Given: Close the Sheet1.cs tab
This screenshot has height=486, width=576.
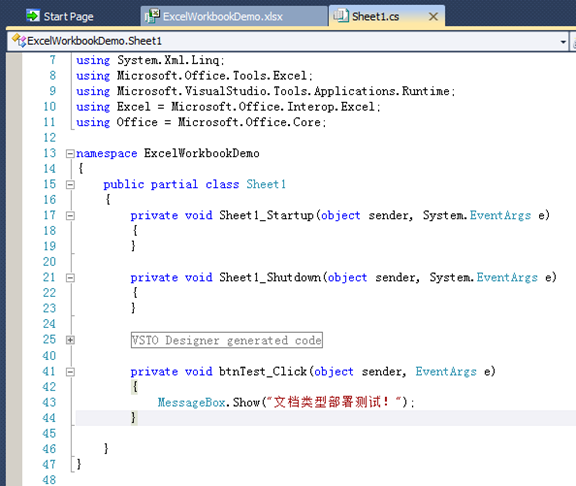Looking at the screenshot, I should pyautogui.click(x=433, y=17).
